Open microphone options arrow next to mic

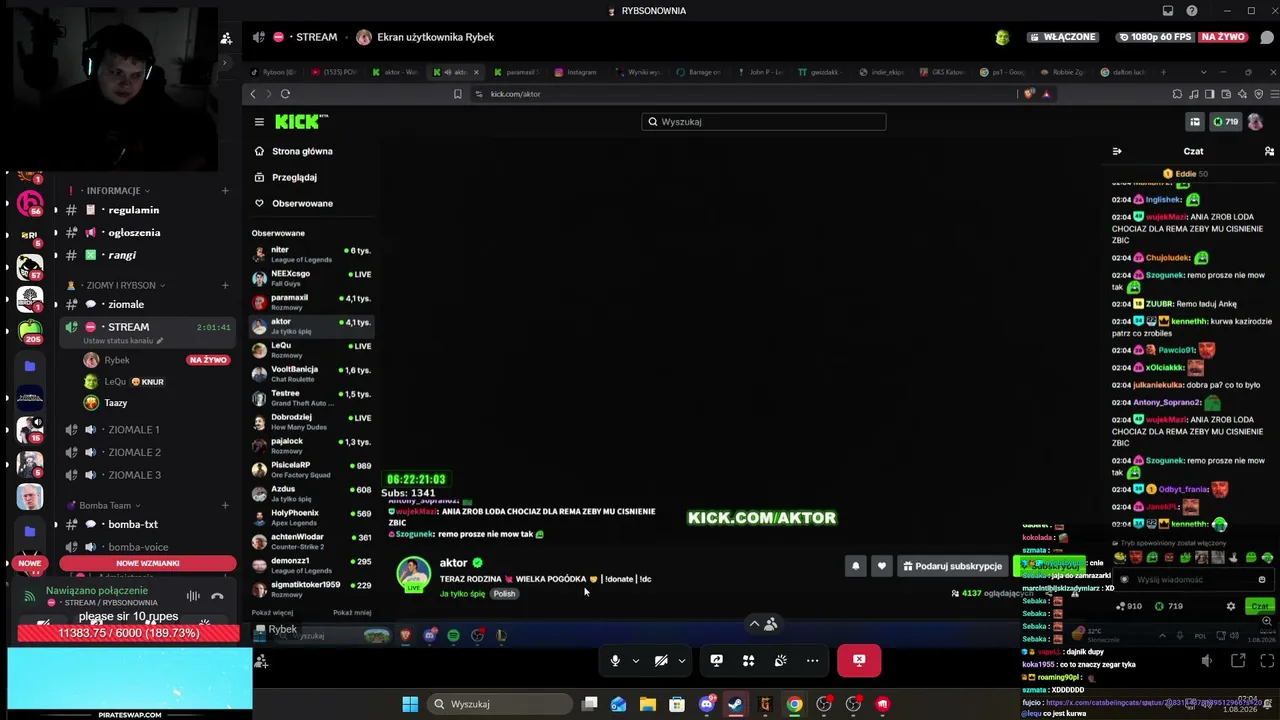pyautogui.click(x=635, y=660)
